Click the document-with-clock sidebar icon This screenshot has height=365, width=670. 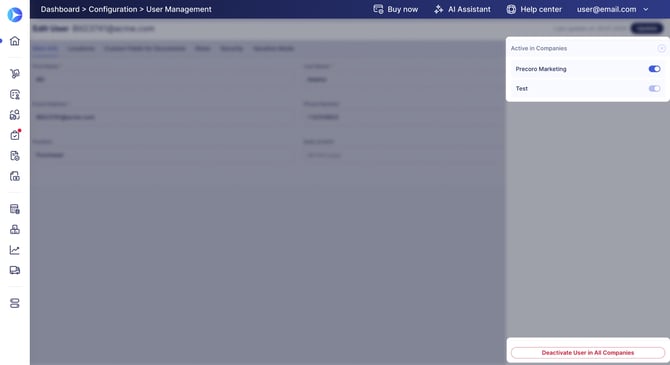click(15, 156)
